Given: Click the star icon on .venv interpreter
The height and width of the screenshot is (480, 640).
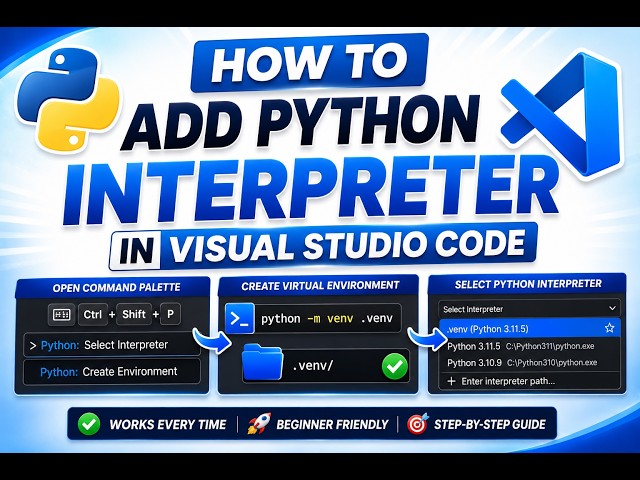Looking at the screenshot, I should [x=609, y=328].
